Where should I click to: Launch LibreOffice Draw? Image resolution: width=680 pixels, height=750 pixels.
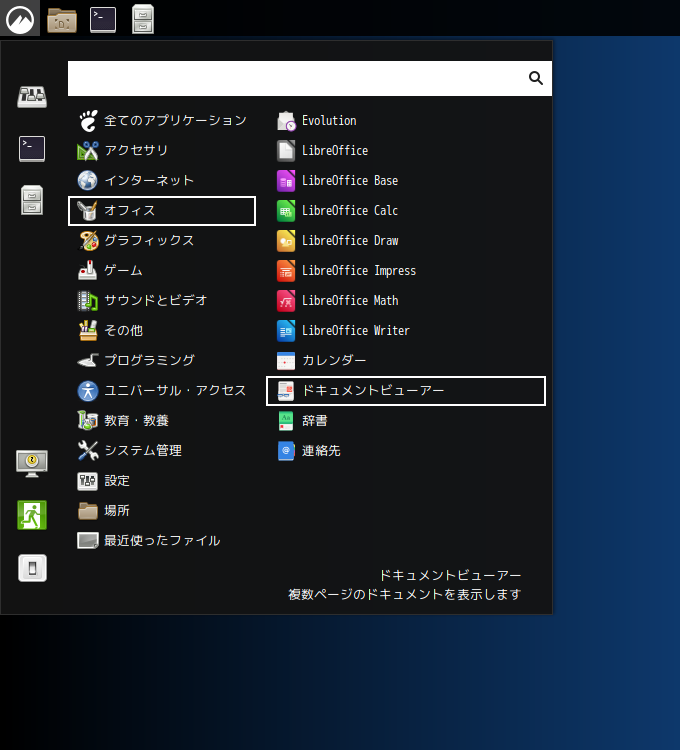[406, 241]
